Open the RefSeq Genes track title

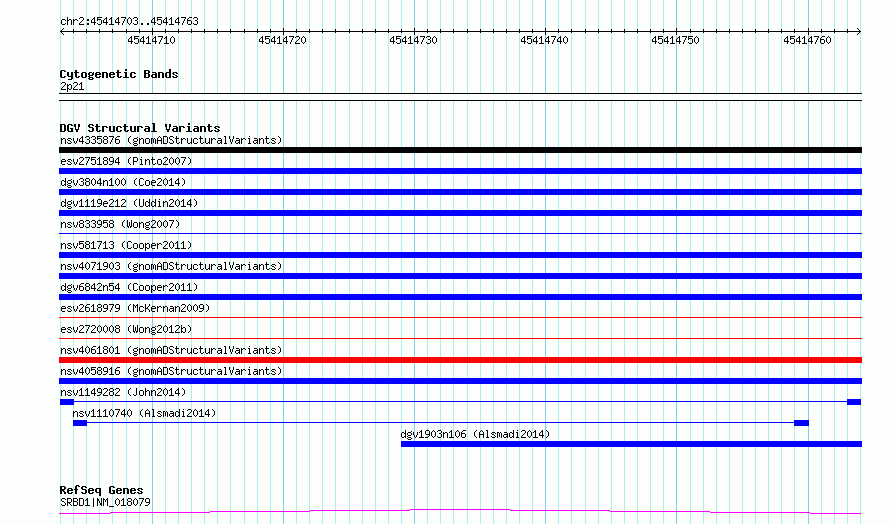point(102,490)
